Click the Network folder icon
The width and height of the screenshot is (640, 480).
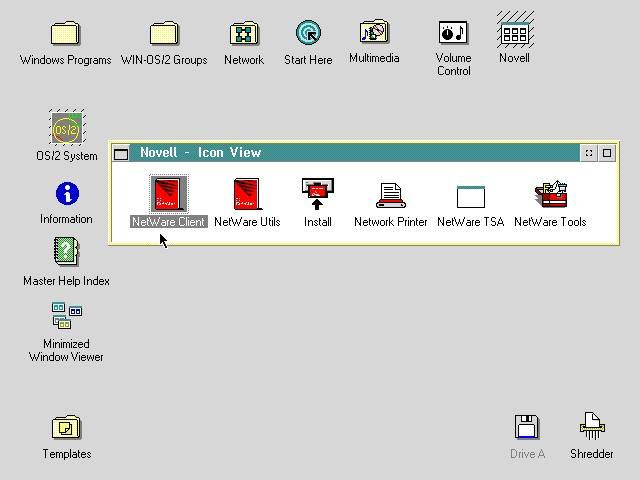[x=244, y=33]
